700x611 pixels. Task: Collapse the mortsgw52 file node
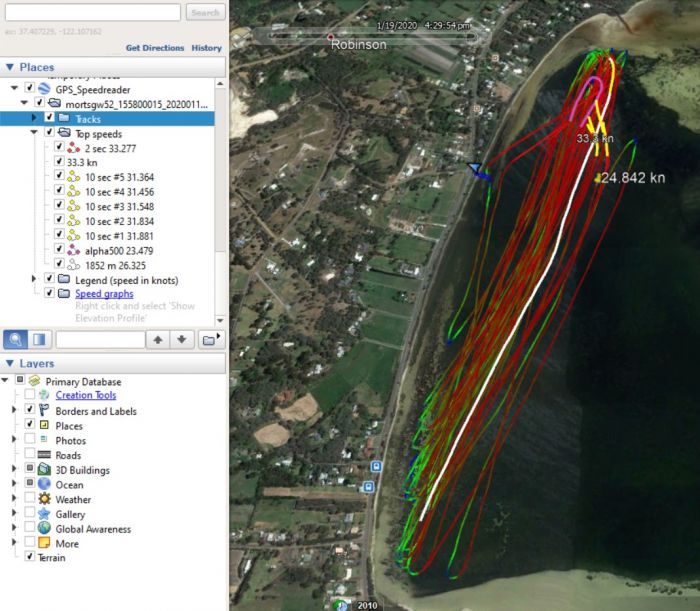[x=24, y=103]
